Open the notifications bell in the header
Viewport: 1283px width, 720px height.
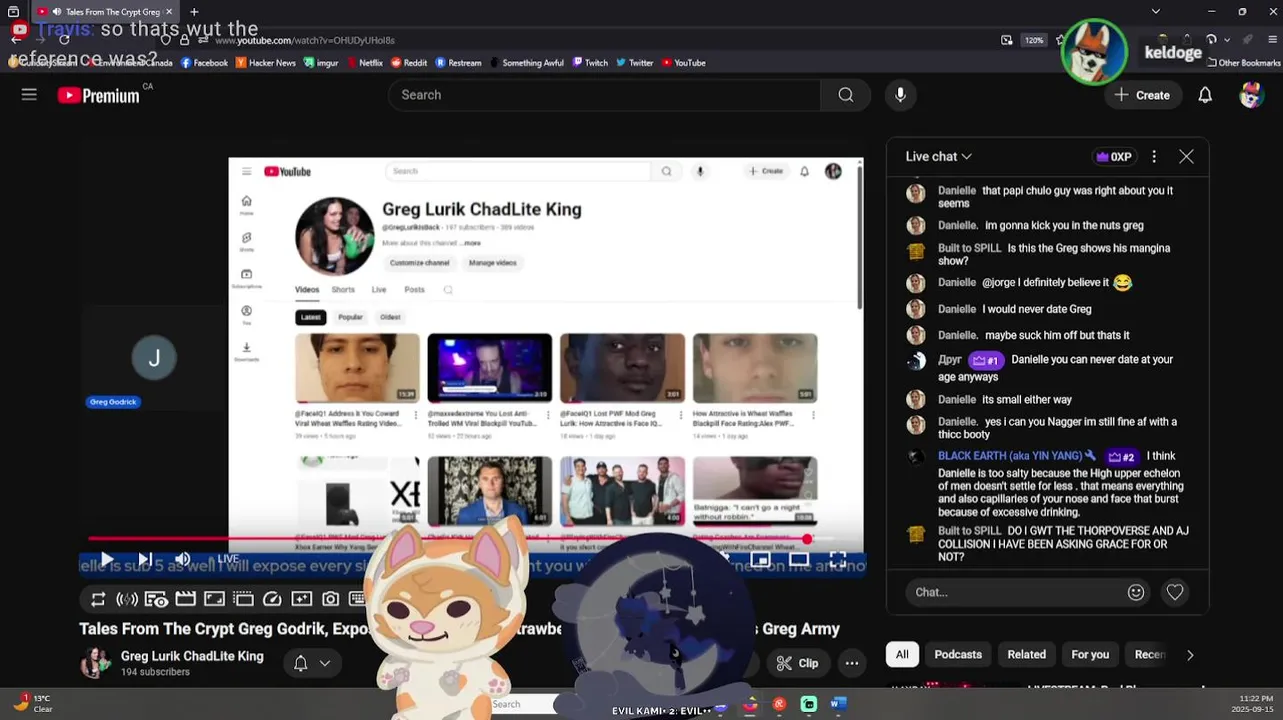pyautogui.click(x=1205, y=95)
